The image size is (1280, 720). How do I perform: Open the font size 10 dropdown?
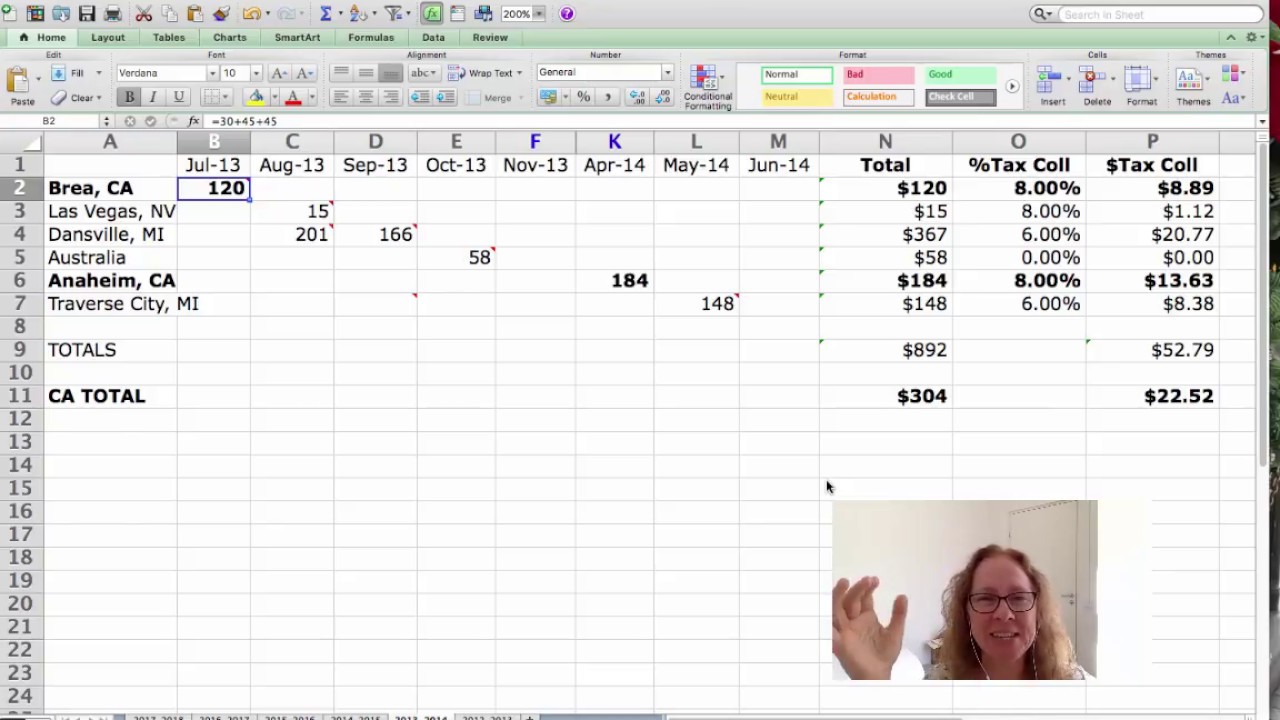click(x=256, y=73)
